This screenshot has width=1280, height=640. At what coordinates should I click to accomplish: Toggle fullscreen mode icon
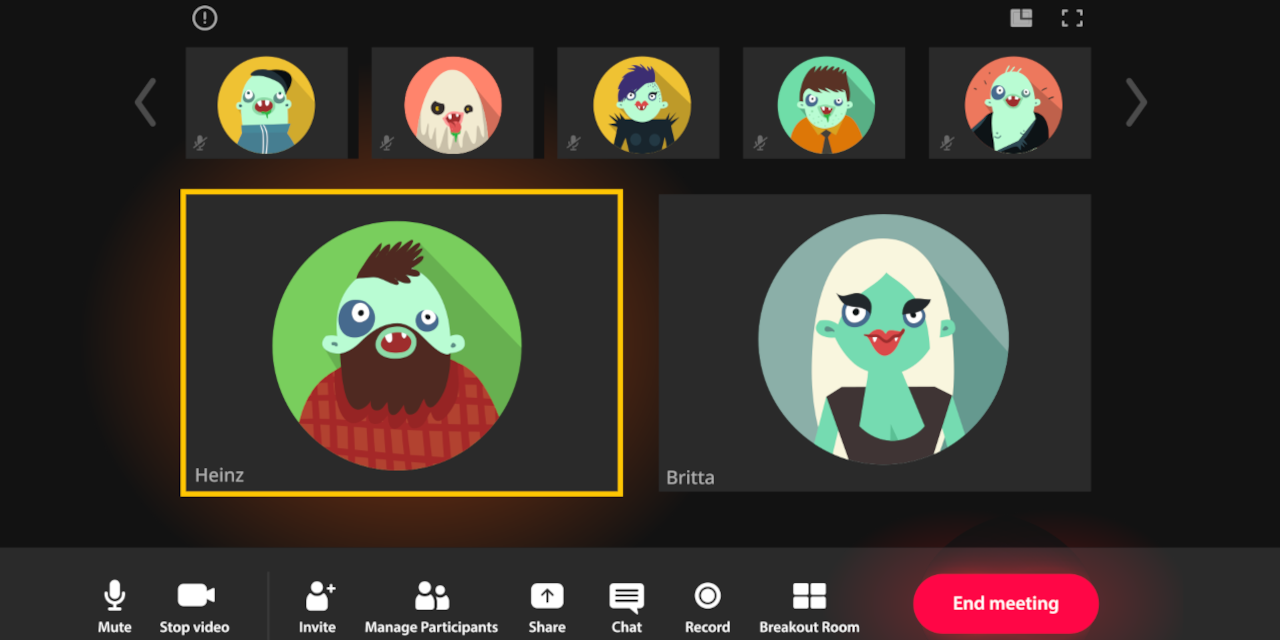coord(1072,18)
